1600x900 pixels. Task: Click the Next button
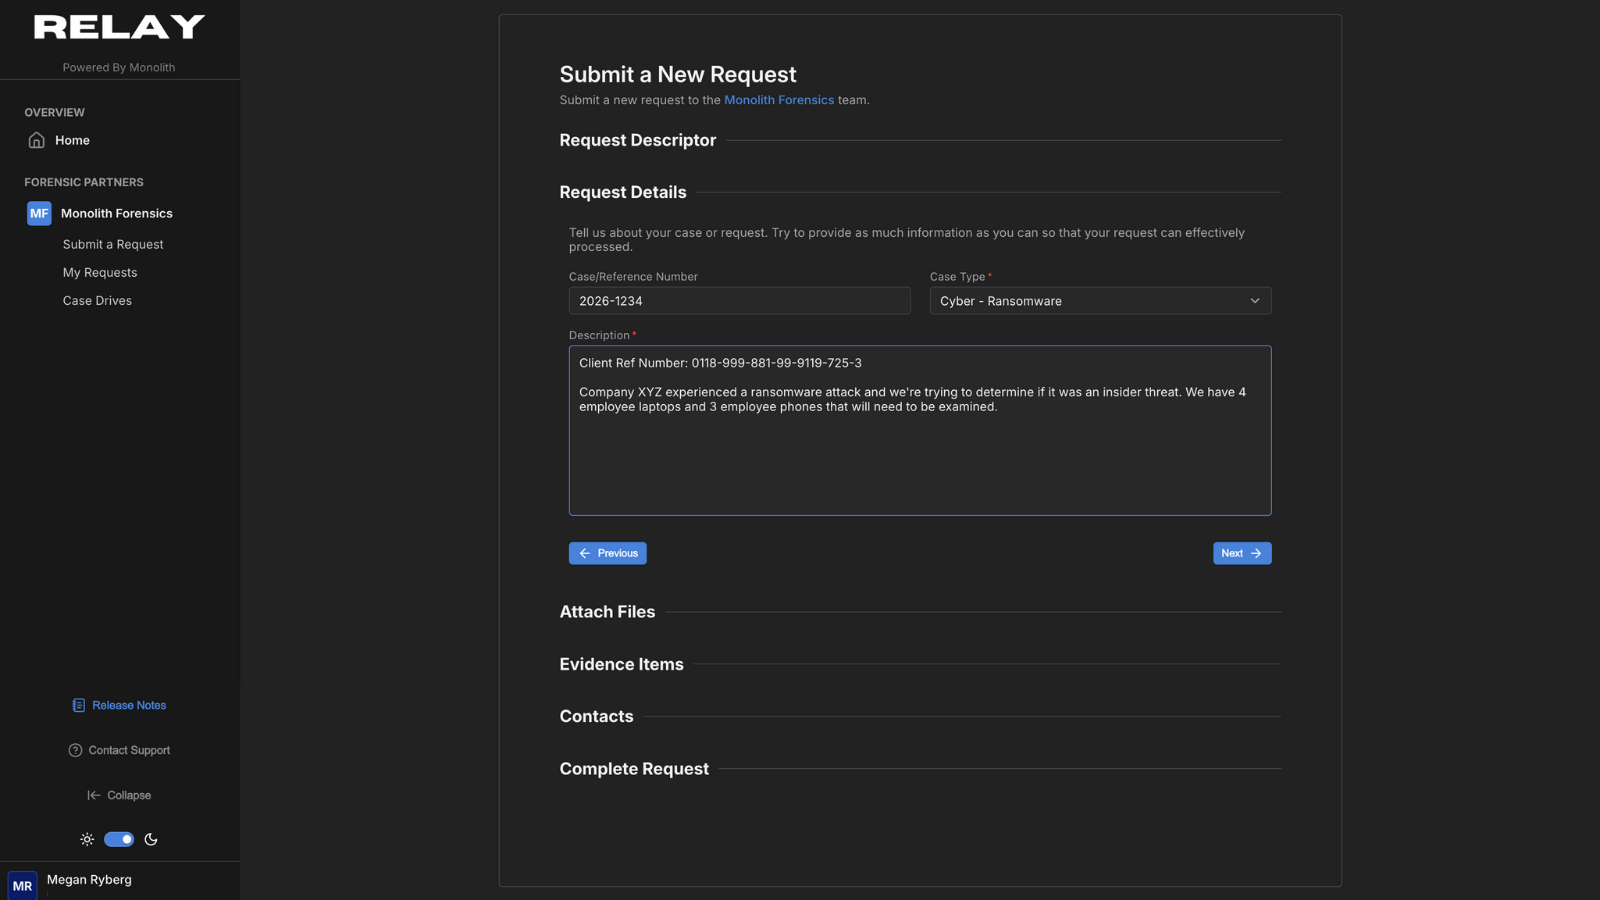click(1242, 553)
